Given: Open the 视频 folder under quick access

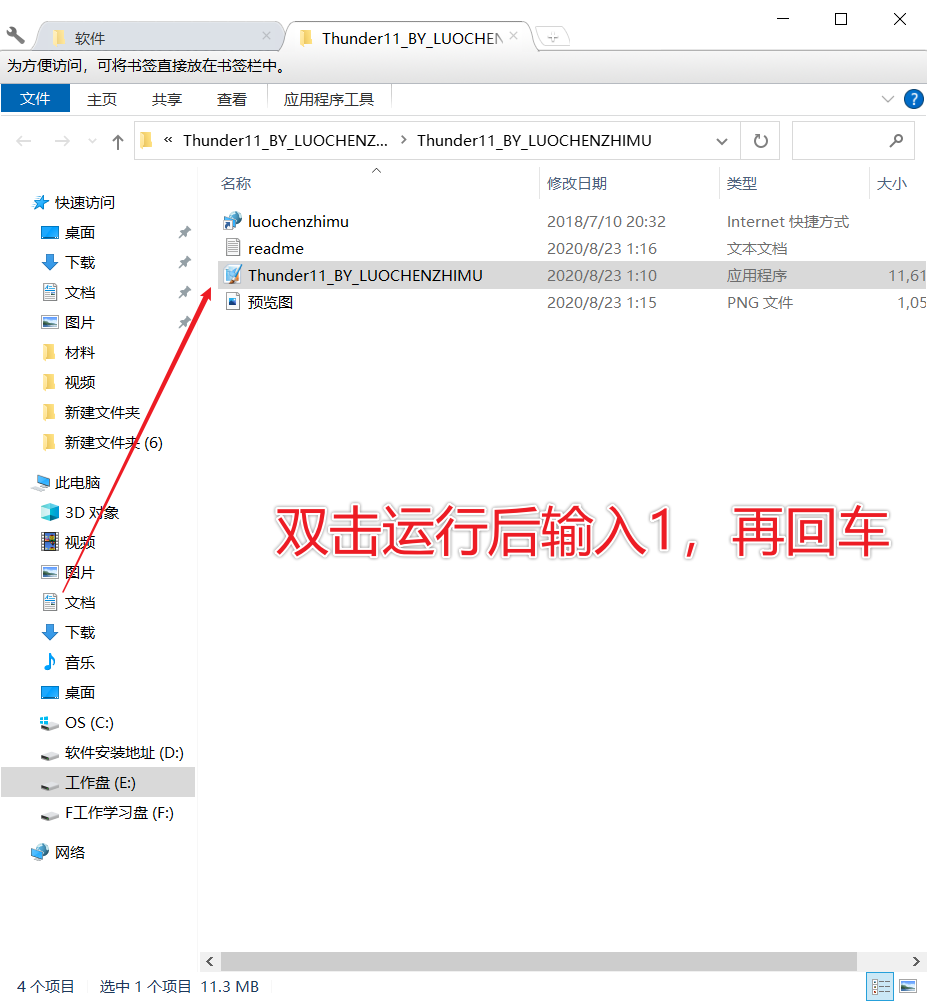Looking at the screenshot, I should tap(80, 382).
